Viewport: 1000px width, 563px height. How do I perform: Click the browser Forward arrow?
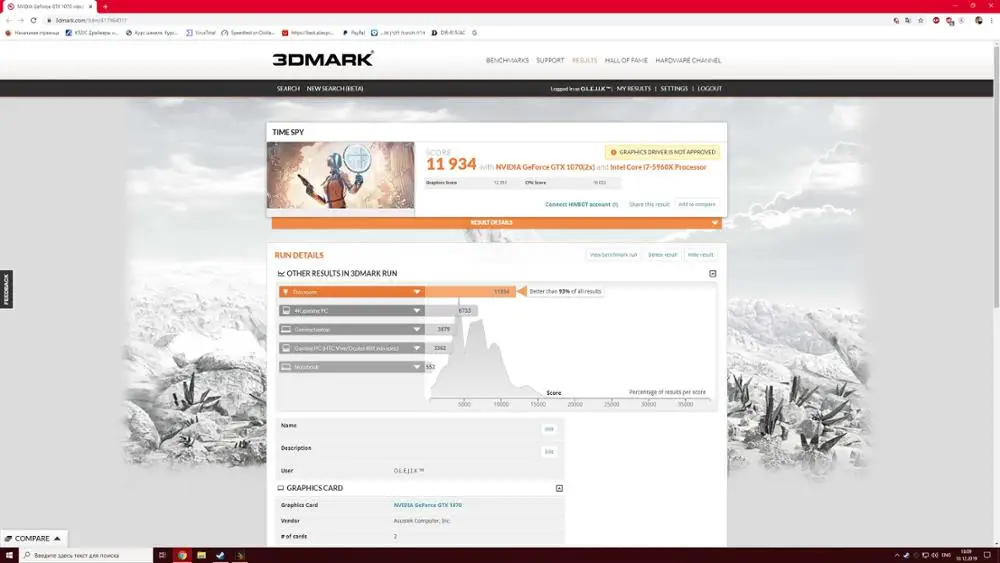point(20,20)
